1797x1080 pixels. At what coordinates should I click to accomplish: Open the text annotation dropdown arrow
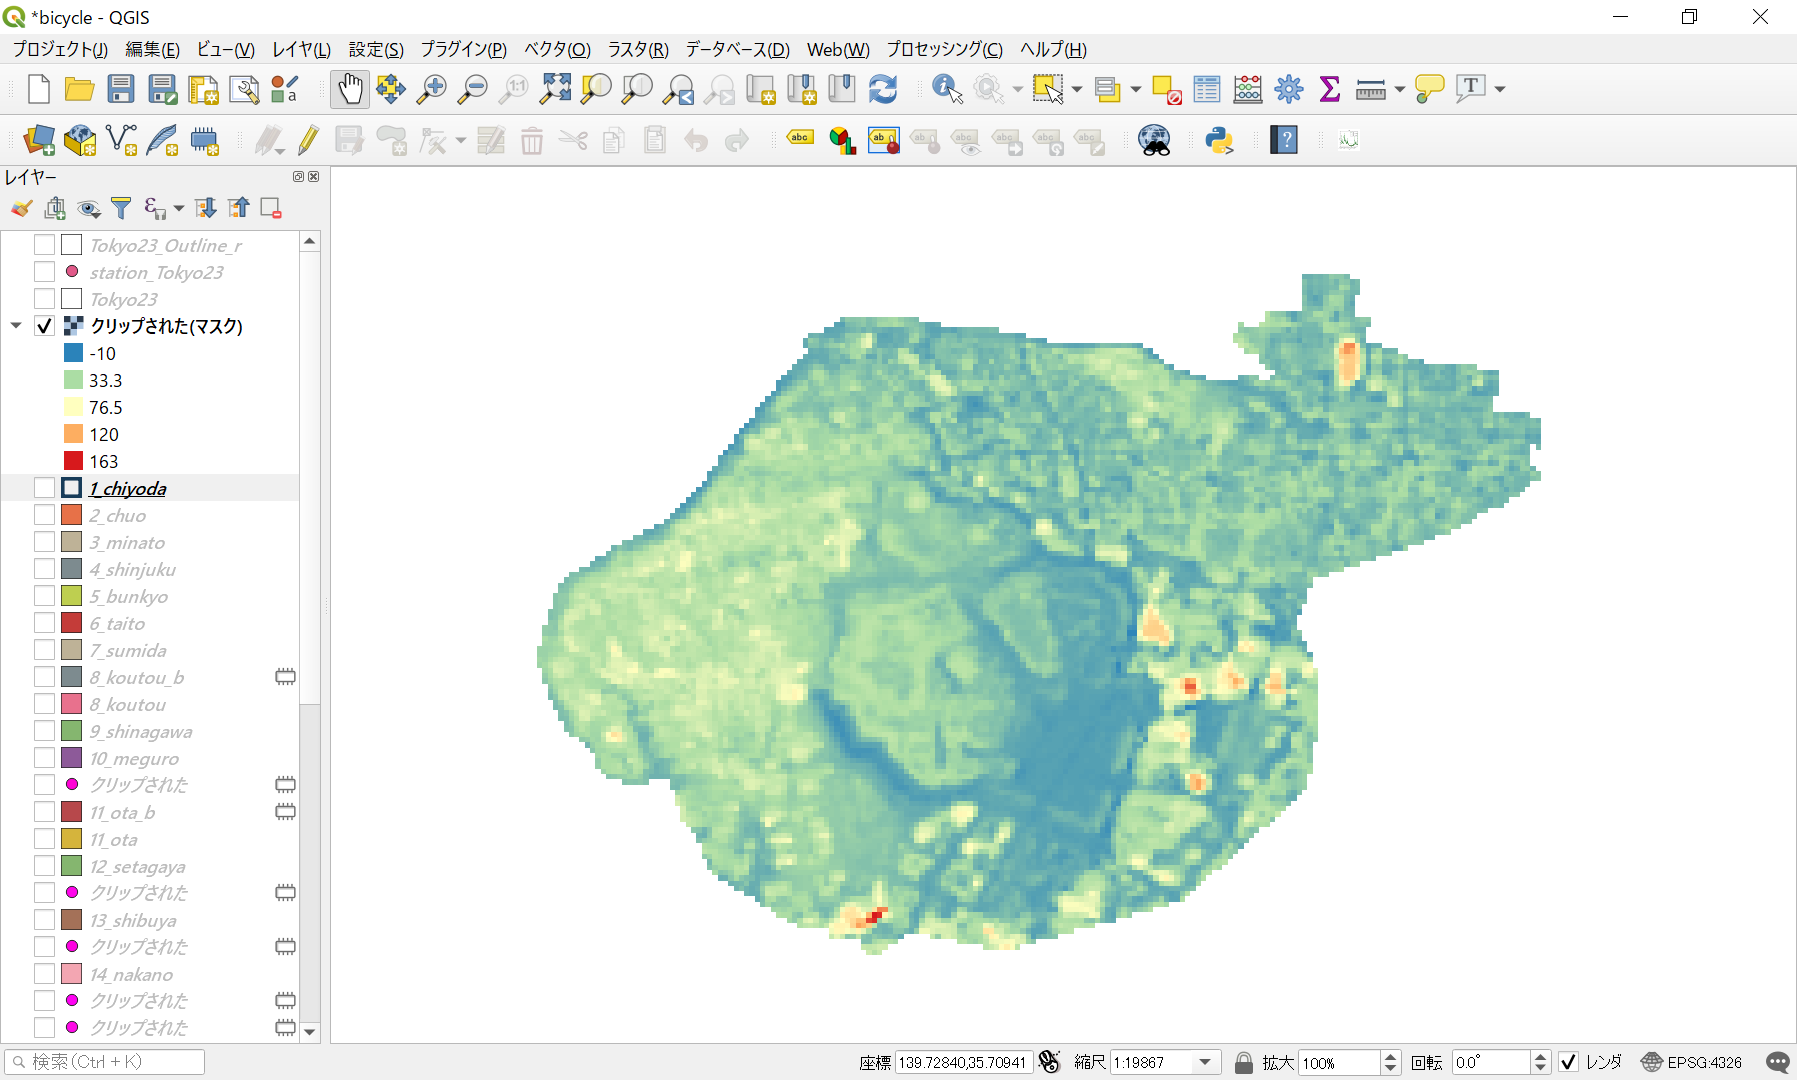(1500, 89)
